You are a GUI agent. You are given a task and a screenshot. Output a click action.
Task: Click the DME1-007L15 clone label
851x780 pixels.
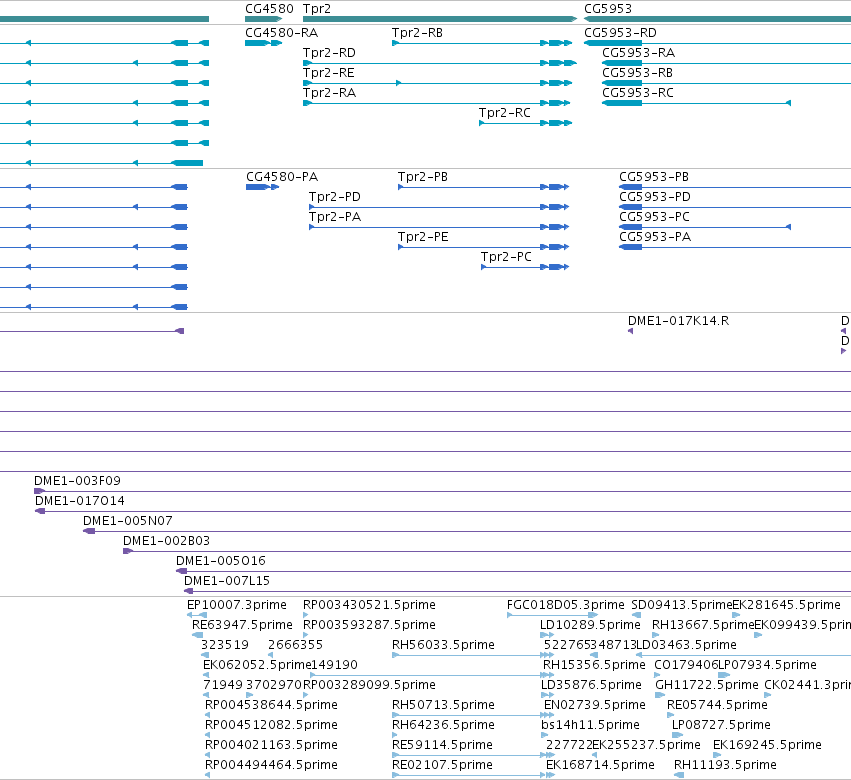(x=227, y=581)
